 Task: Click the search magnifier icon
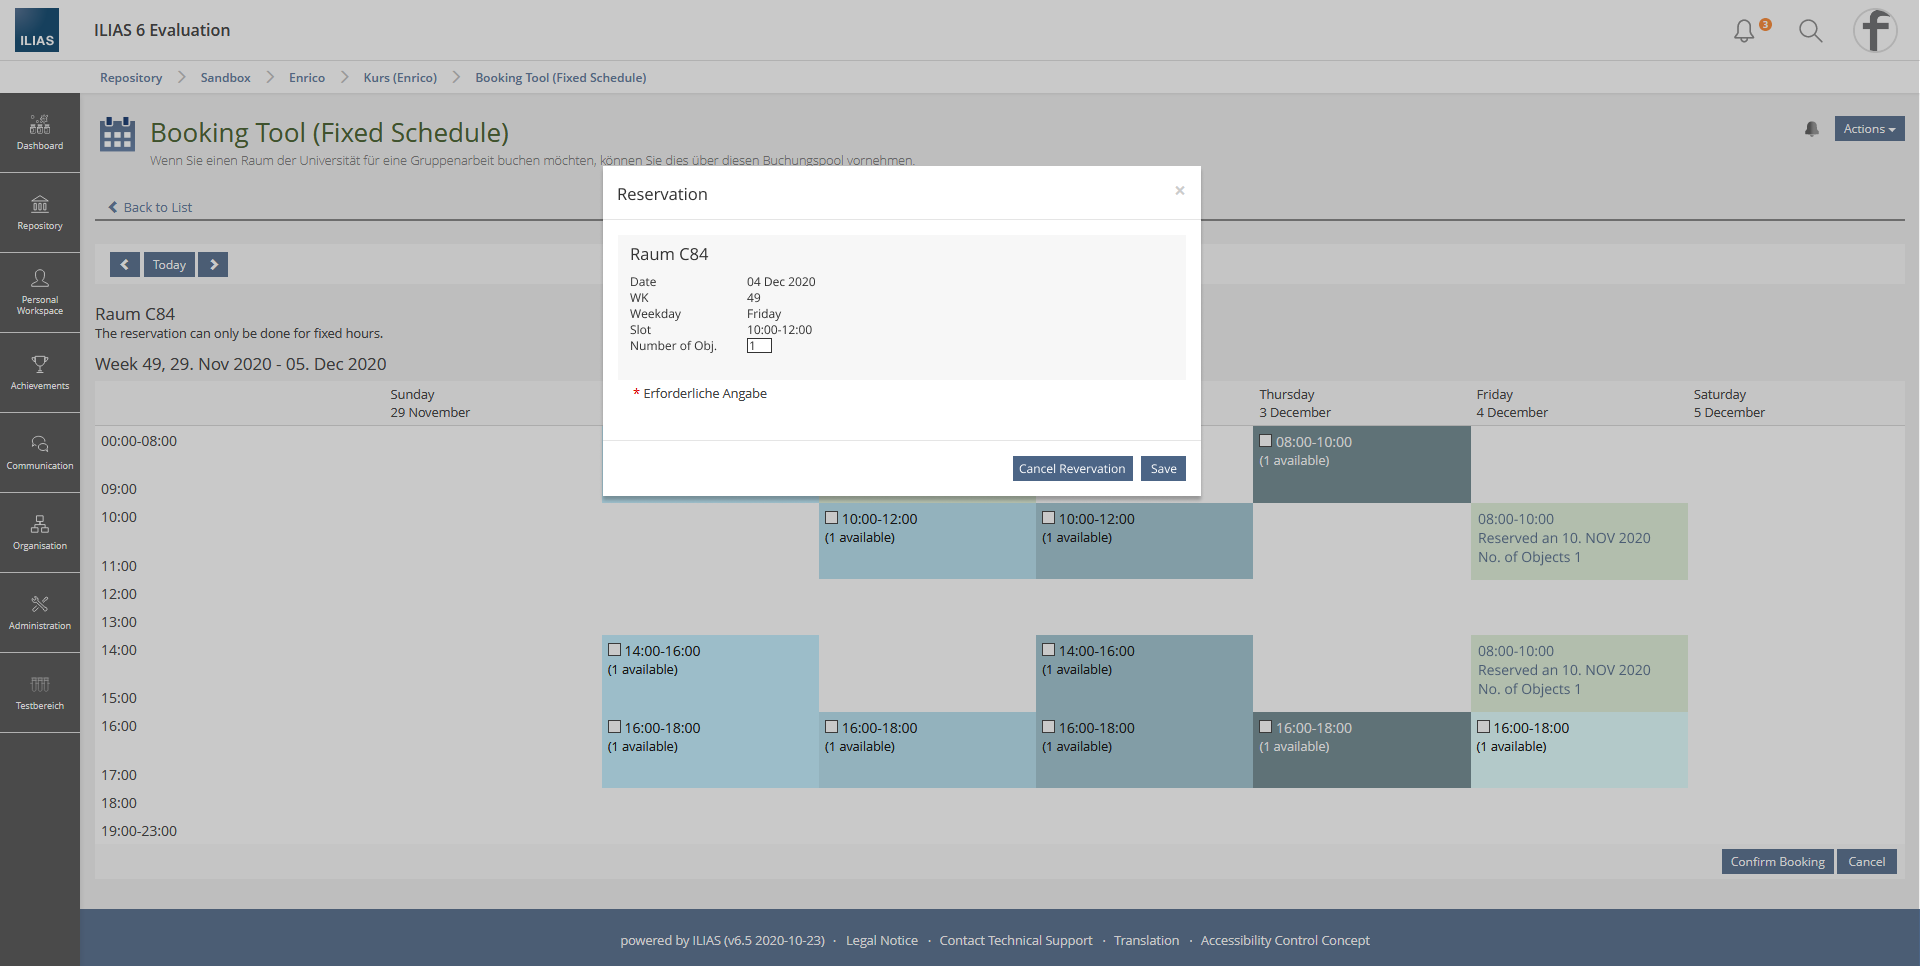(x=1810, y=31)
